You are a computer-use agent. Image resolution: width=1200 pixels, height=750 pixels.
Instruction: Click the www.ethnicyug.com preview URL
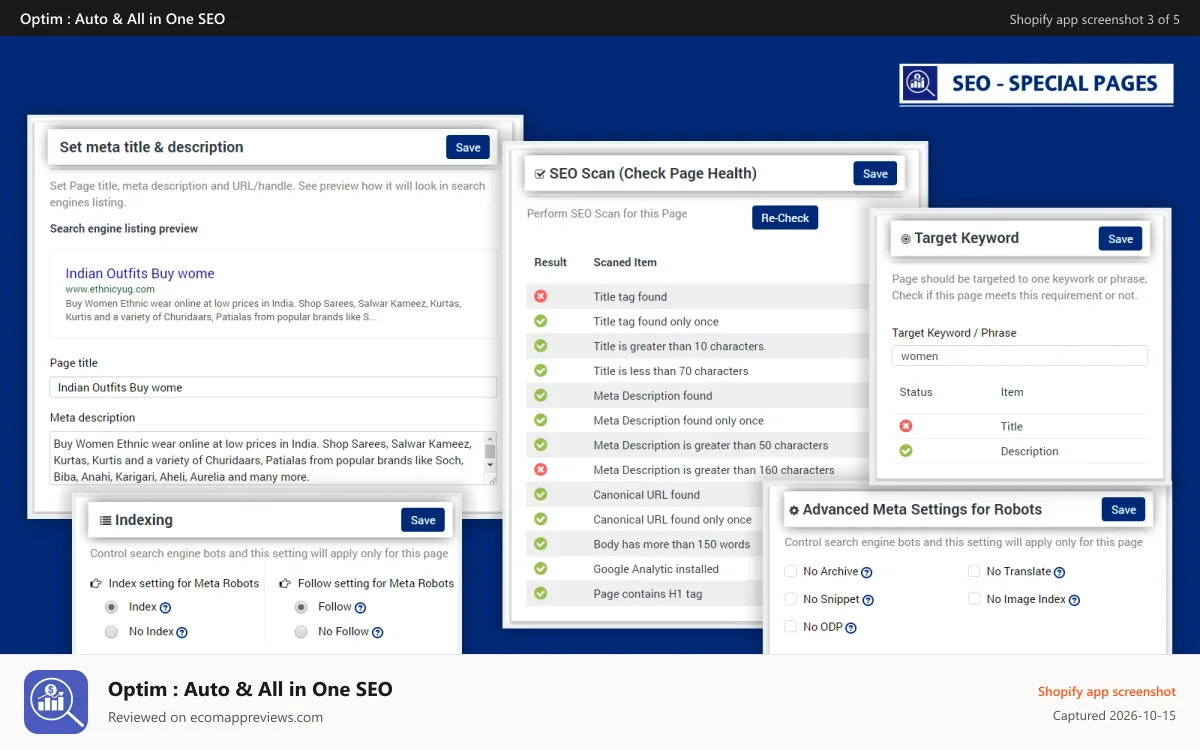point(110,289)
